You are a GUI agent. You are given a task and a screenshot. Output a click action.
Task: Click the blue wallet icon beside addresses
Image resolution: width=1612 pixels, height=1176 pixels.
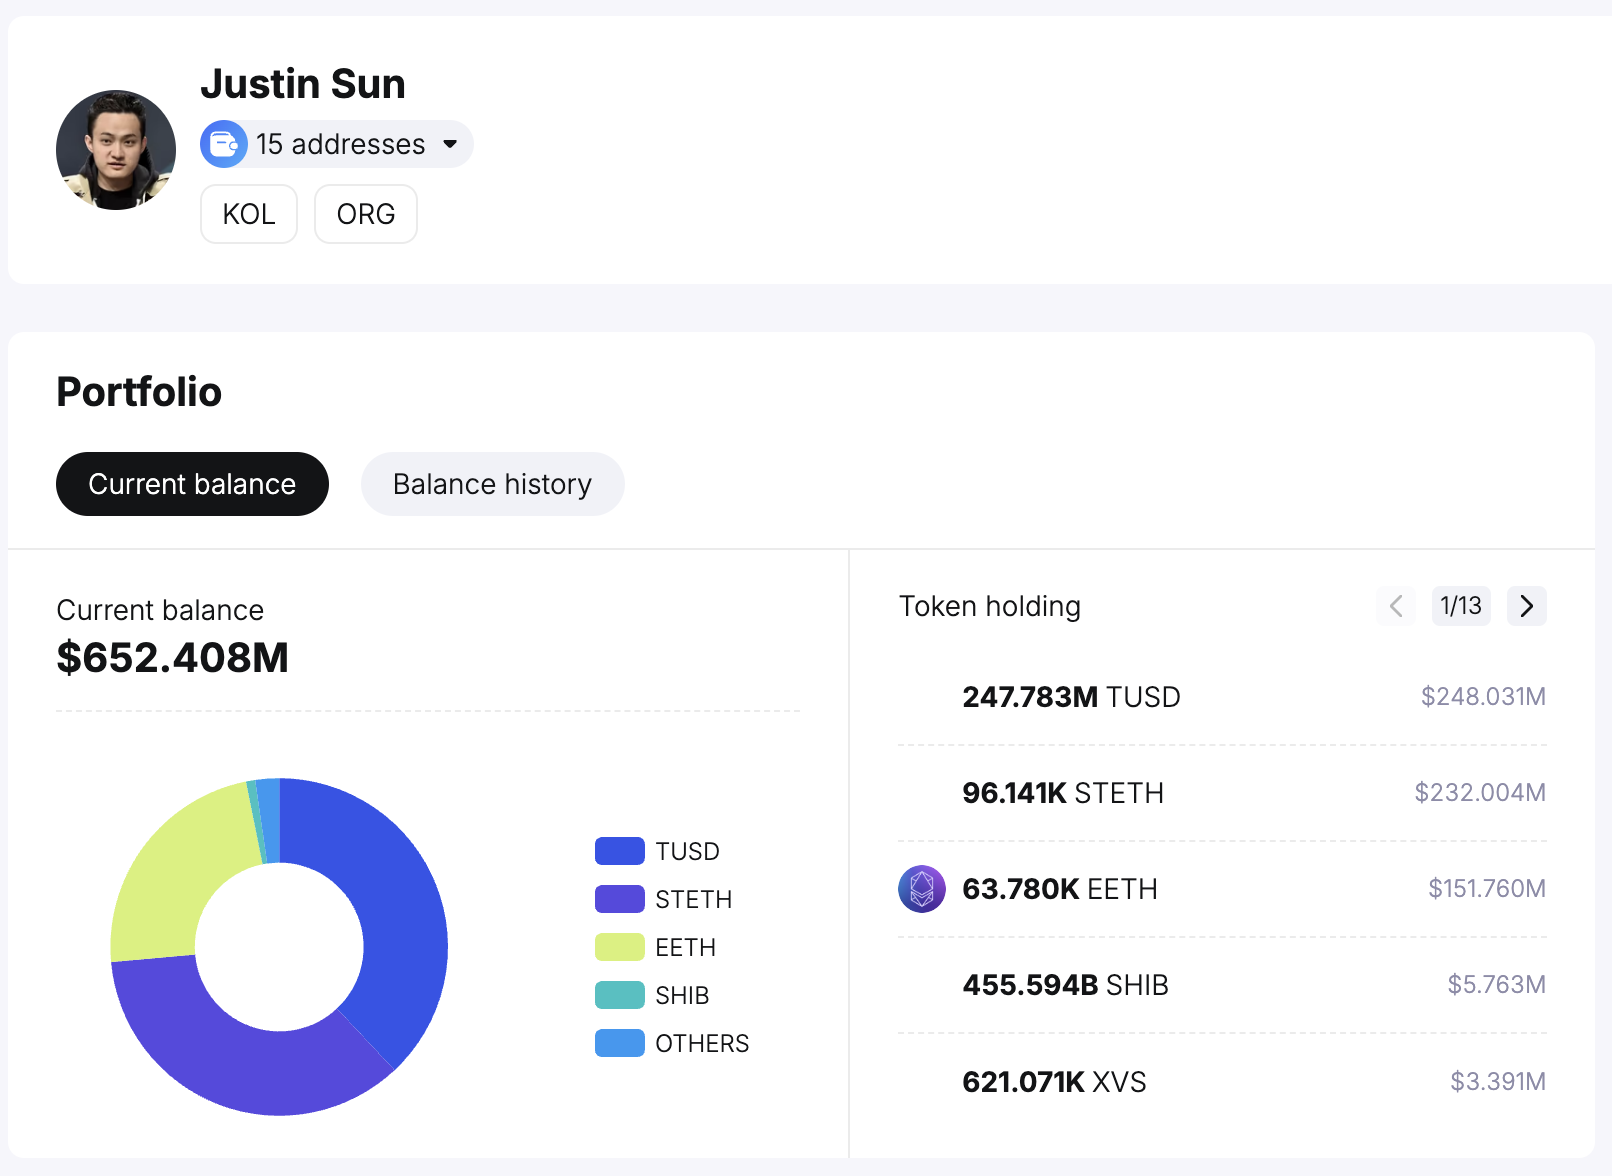[x=224, y=144]
